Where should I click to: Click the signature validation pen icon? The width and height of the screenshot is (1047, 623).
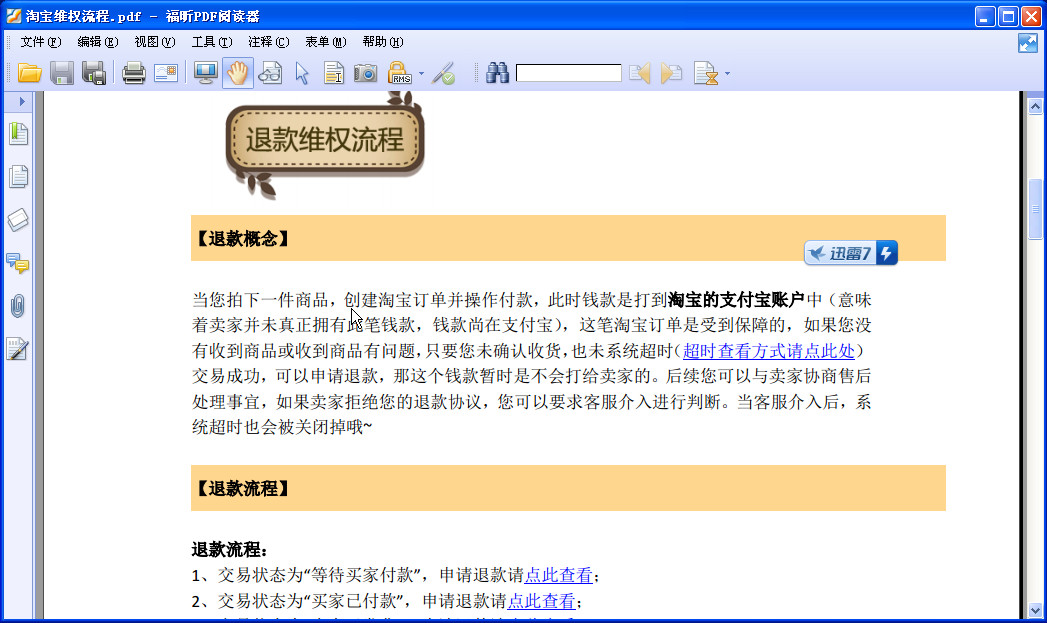point(443,73)
